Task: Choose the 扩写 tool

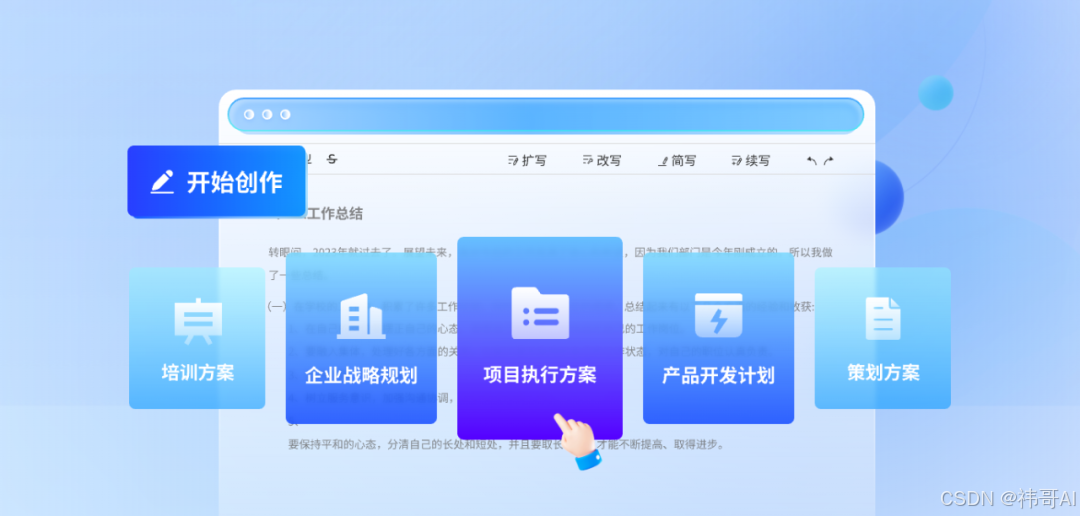Action: (527, 161)
